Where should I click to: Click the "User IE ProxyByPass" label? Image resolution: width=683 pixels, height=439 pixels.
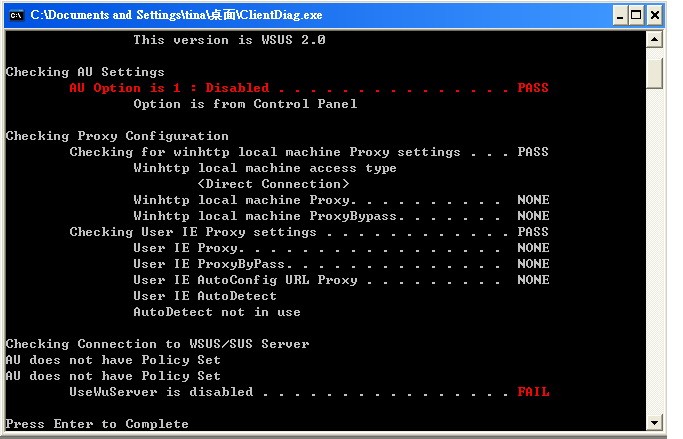click(x=209, y=264)
